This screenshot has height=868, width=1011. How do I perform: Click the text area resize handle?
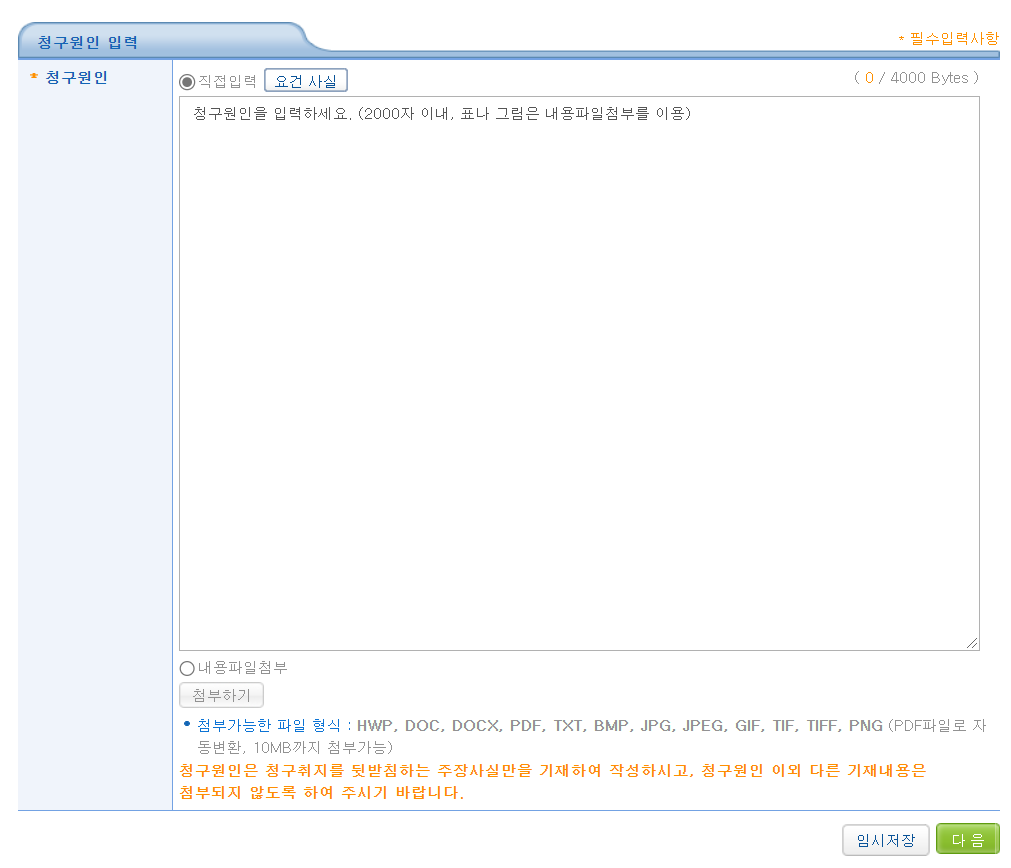tap(972, 643)
